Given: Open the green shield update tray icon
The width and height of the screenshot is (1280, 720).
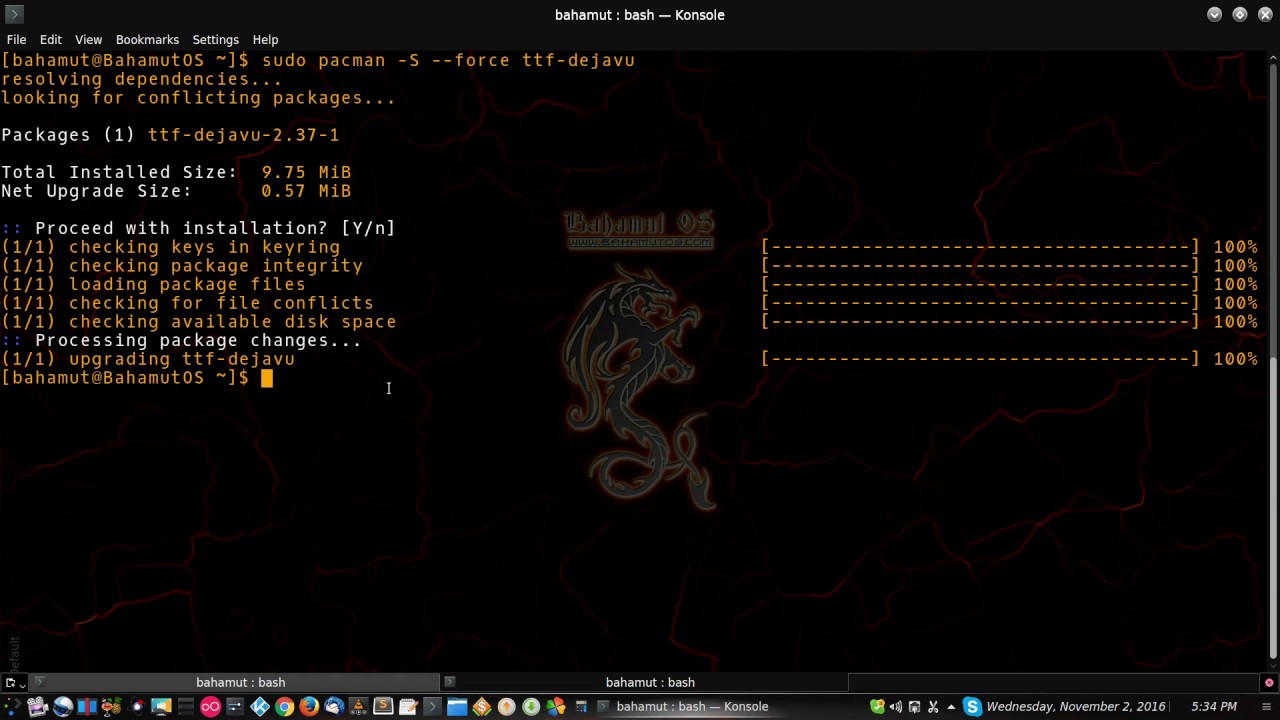Looking at the screenshot, I should pyautogui.click(x=877, y=707).
